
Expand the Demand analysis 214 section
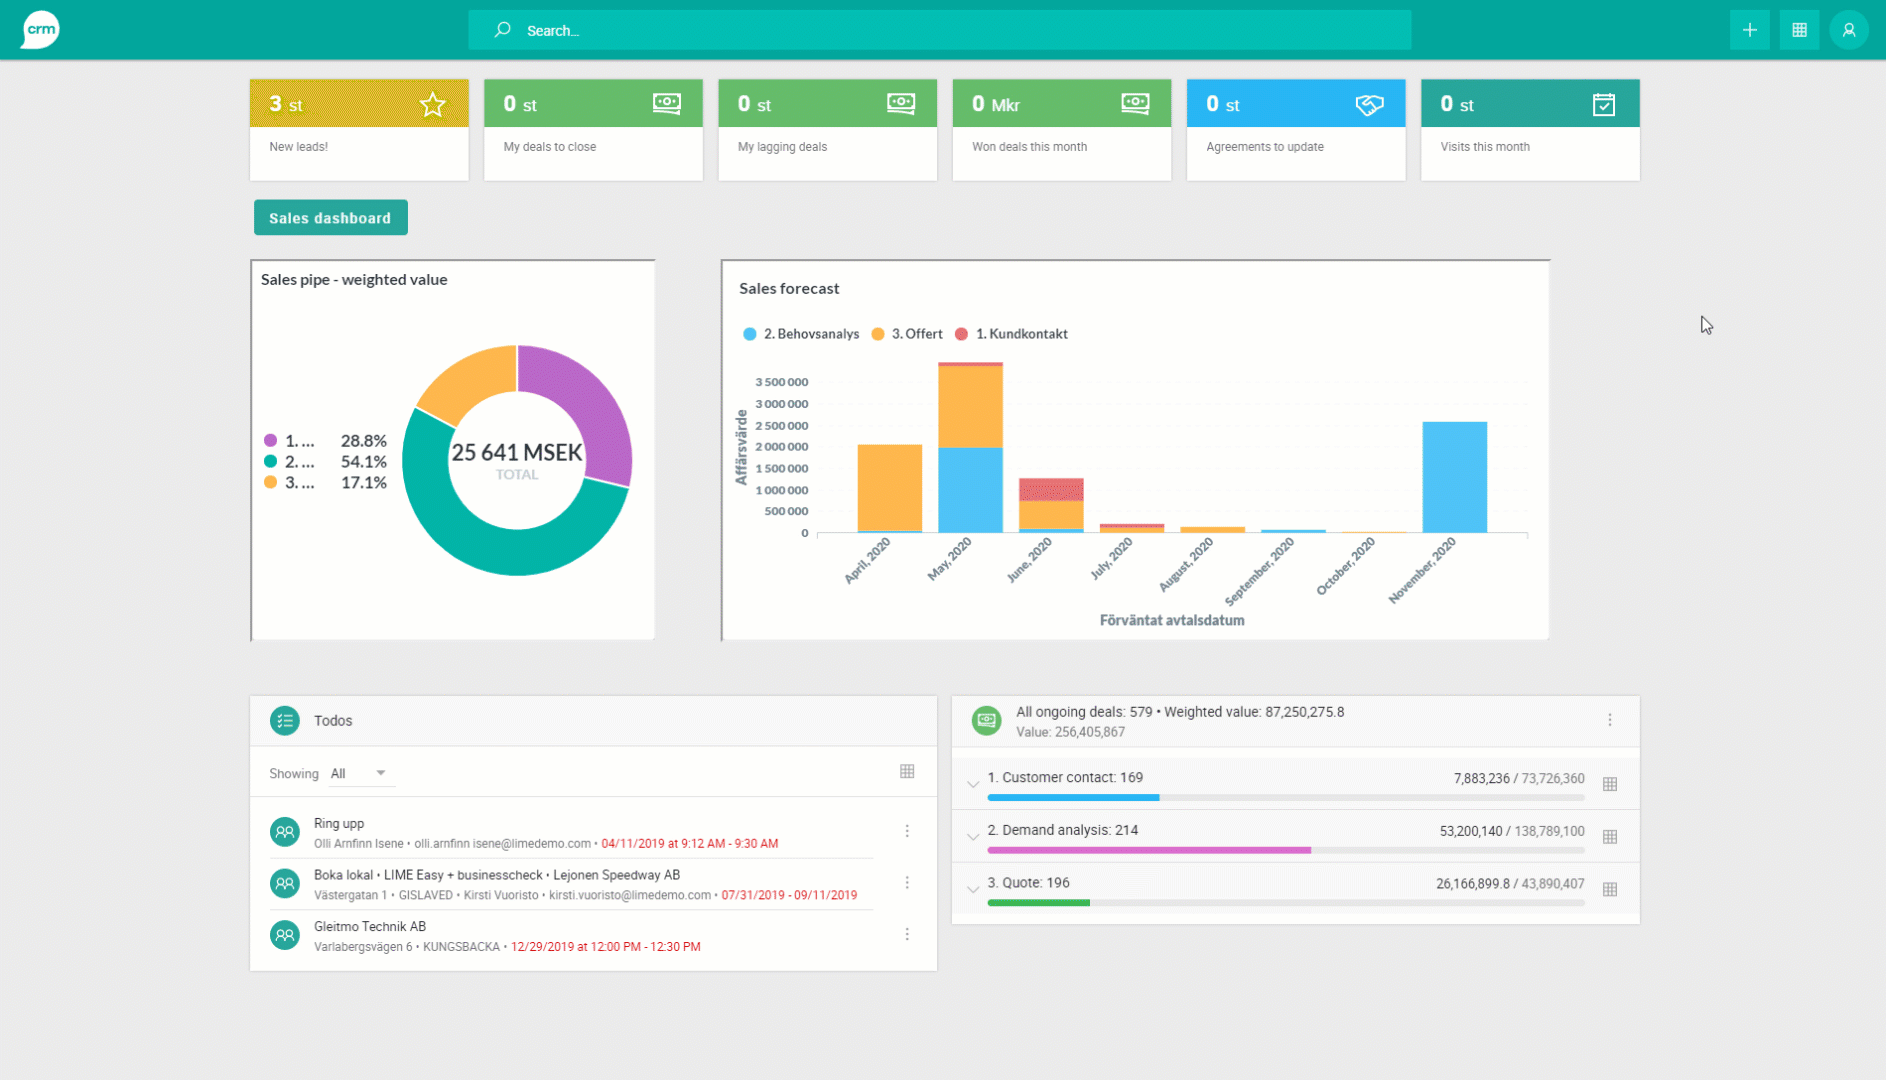tap(973, 837)
